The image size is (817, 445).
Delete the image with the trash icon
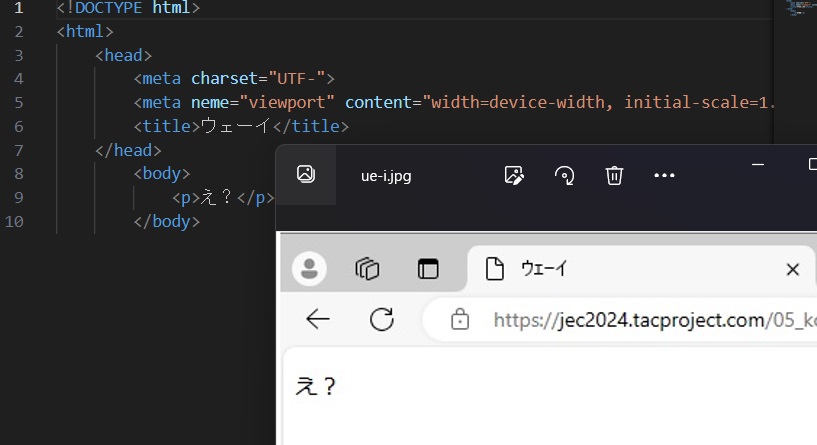614,176
